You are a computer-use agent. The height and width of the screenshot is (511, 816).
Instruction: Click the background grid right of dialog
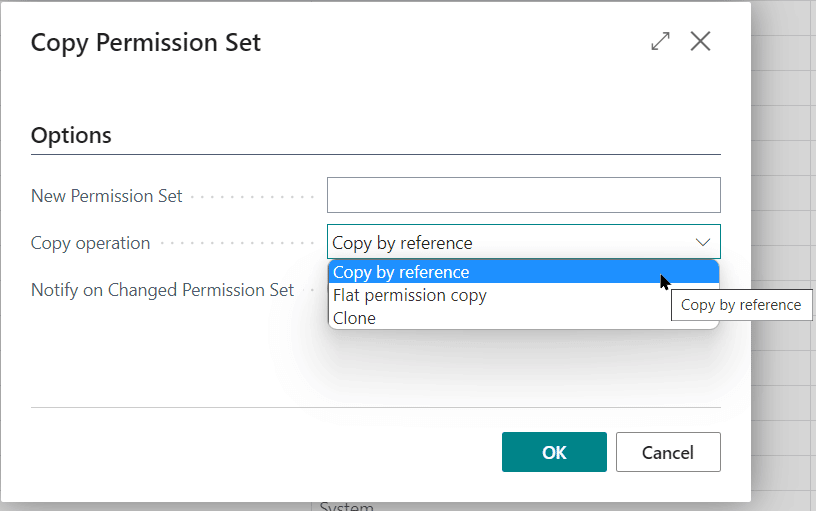pos(785,150)
